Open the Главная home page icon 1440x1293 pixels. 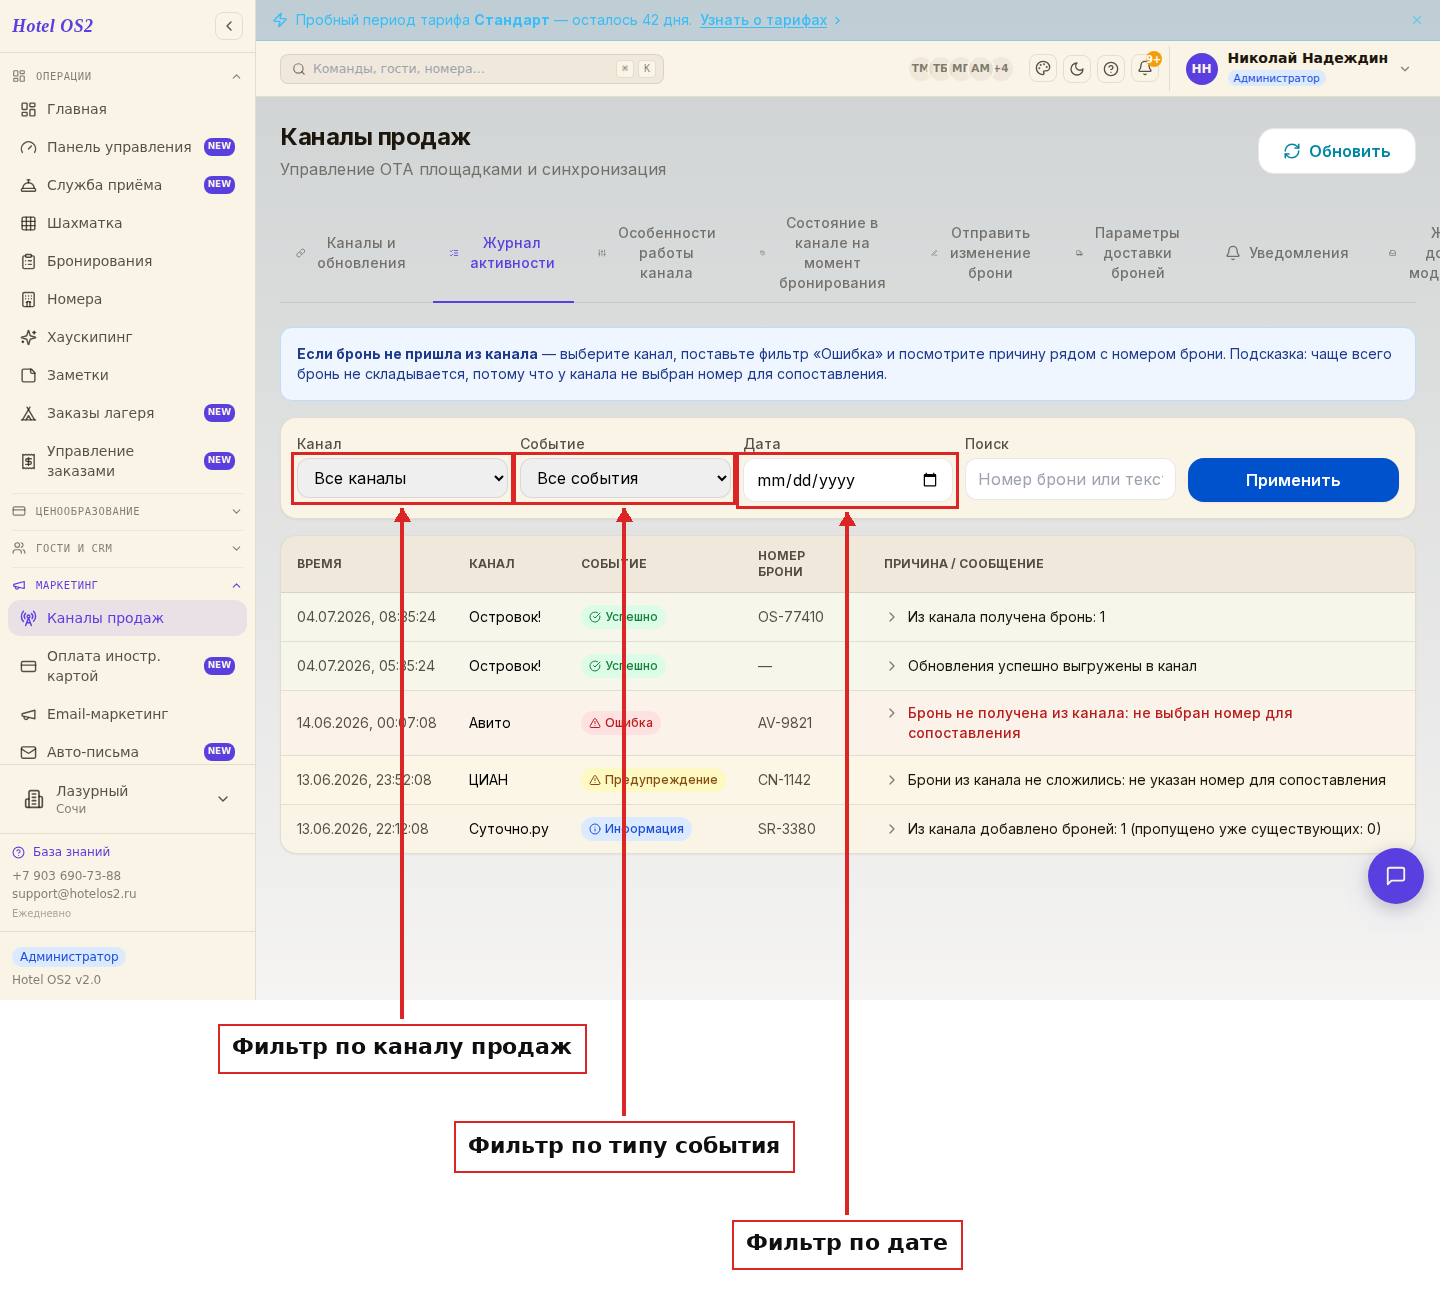click(29, 109)
